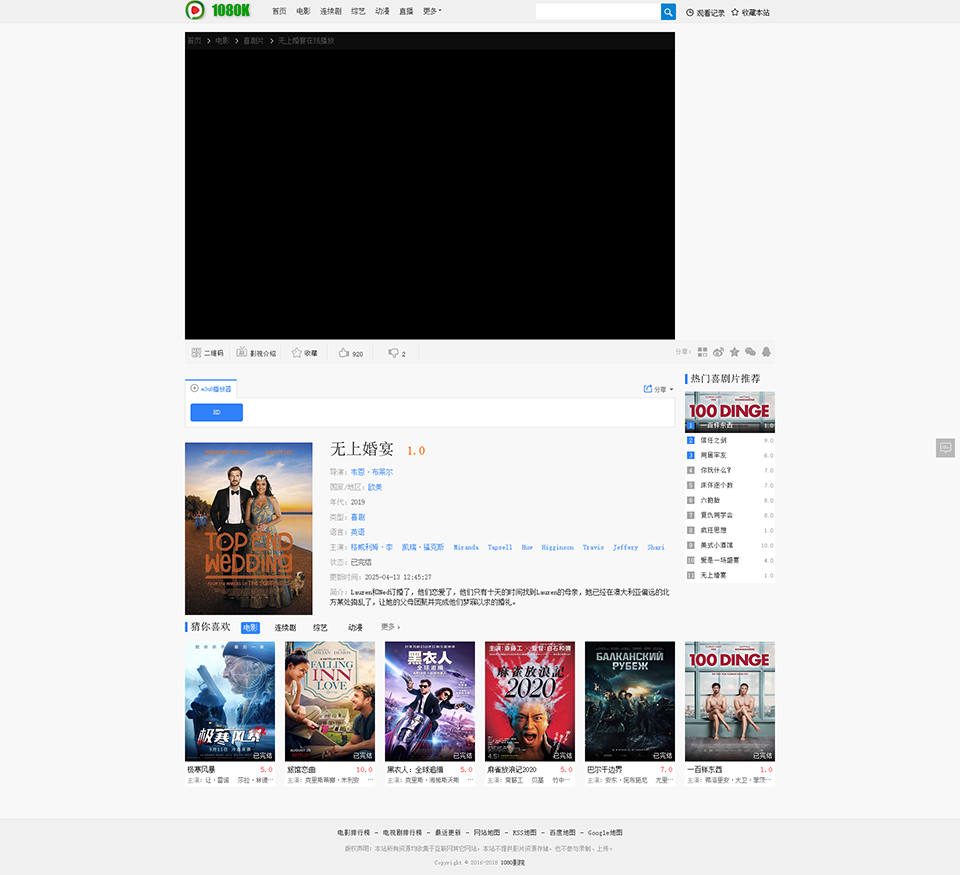Open the QR code (二维码) option

coord(207,353)
